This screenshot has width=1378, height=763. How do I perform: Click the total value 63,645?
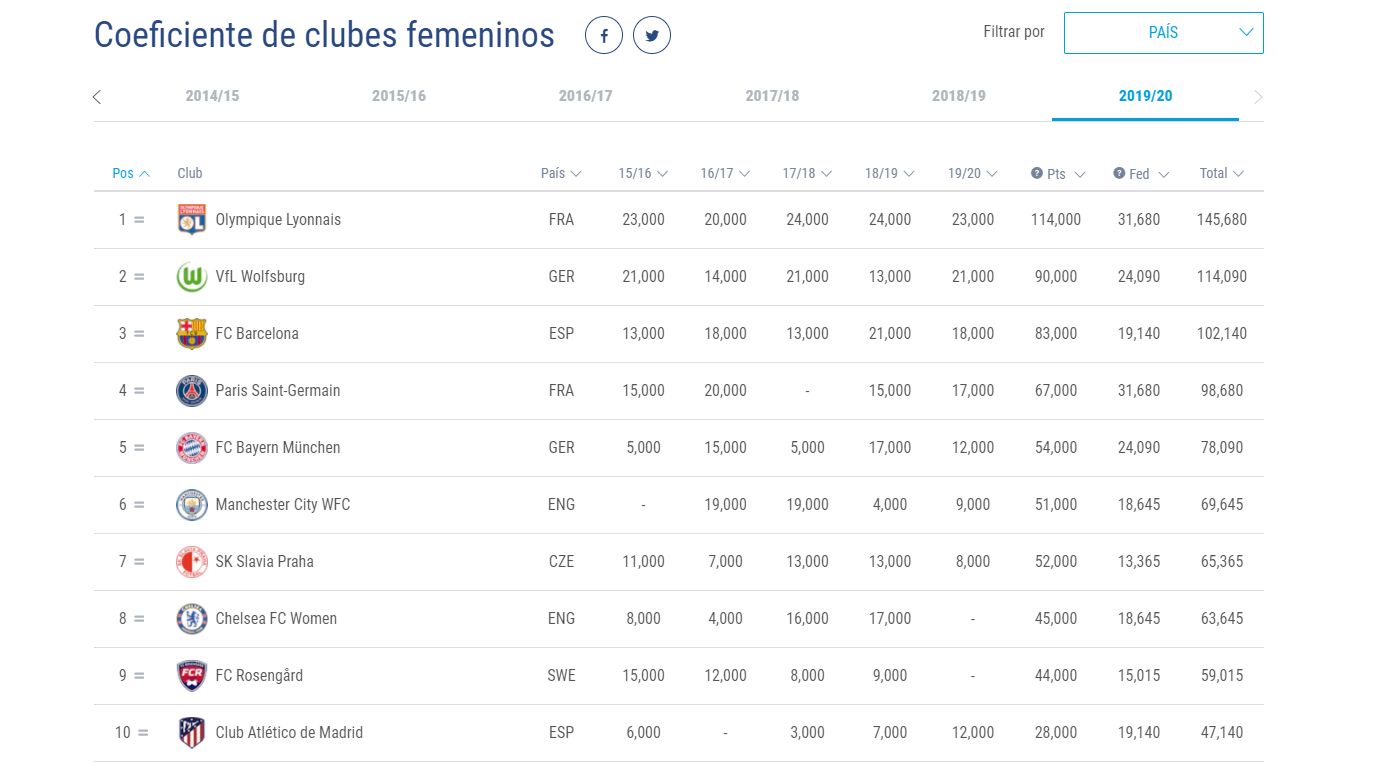1222,618
